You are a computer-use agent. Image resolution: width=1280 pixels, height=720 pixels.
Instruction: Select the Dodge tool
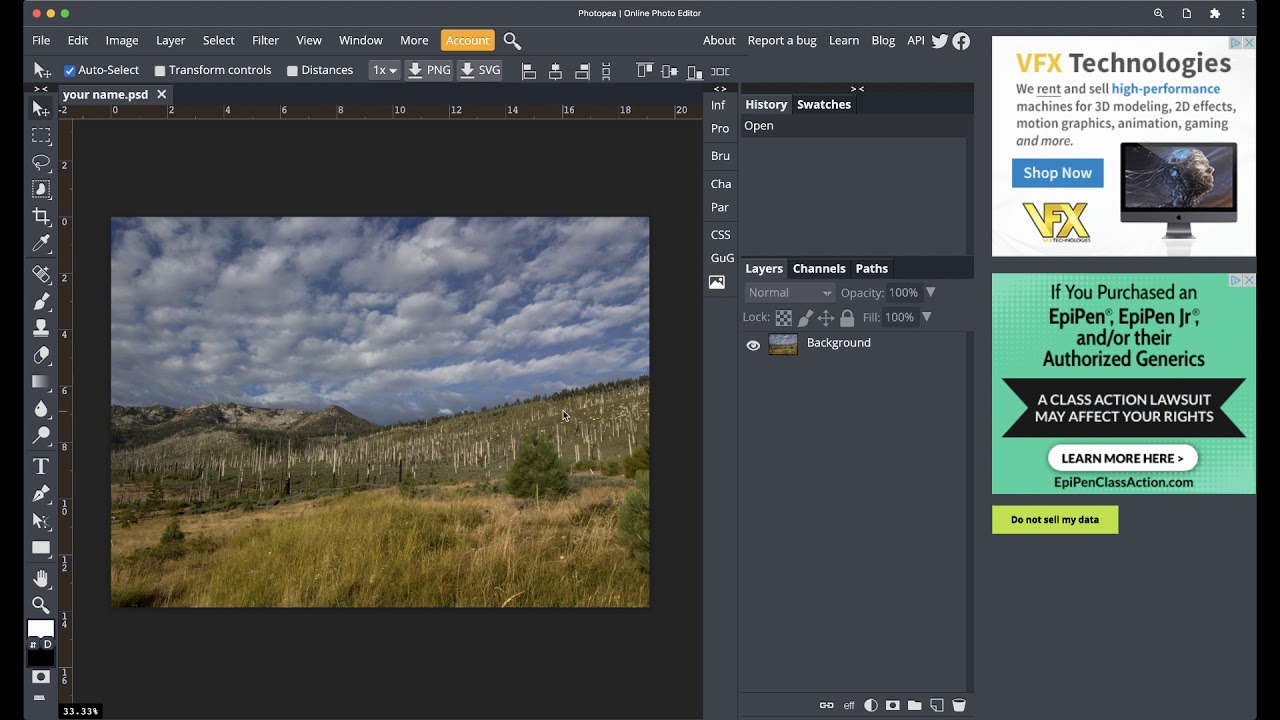click(x=41, y=435)
